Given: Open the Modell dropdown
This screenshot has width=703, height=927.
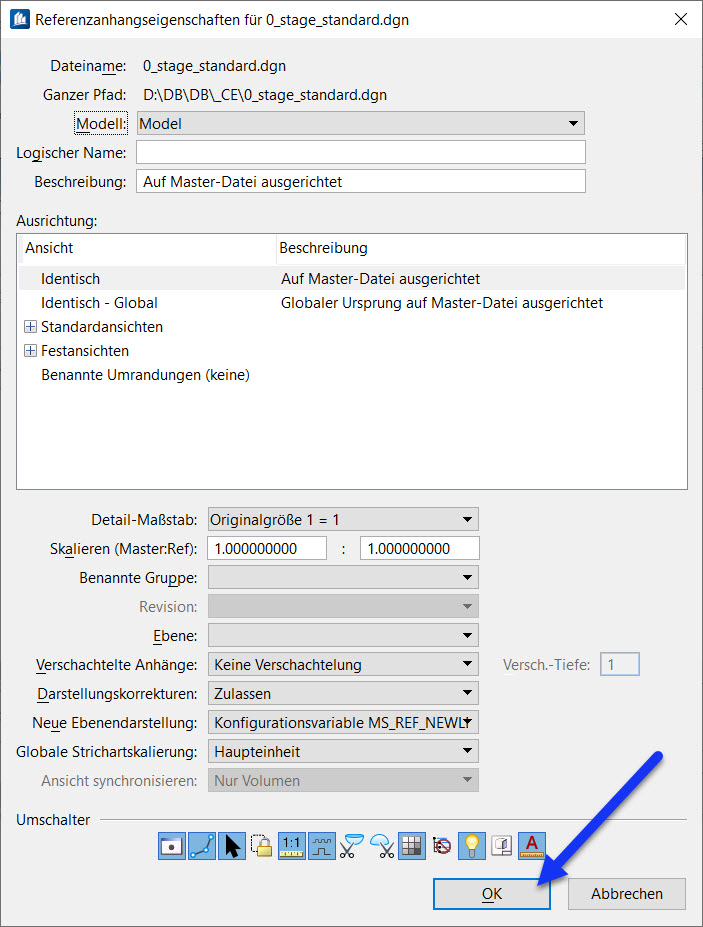Looking at the screenshot, I should (361, 124).
